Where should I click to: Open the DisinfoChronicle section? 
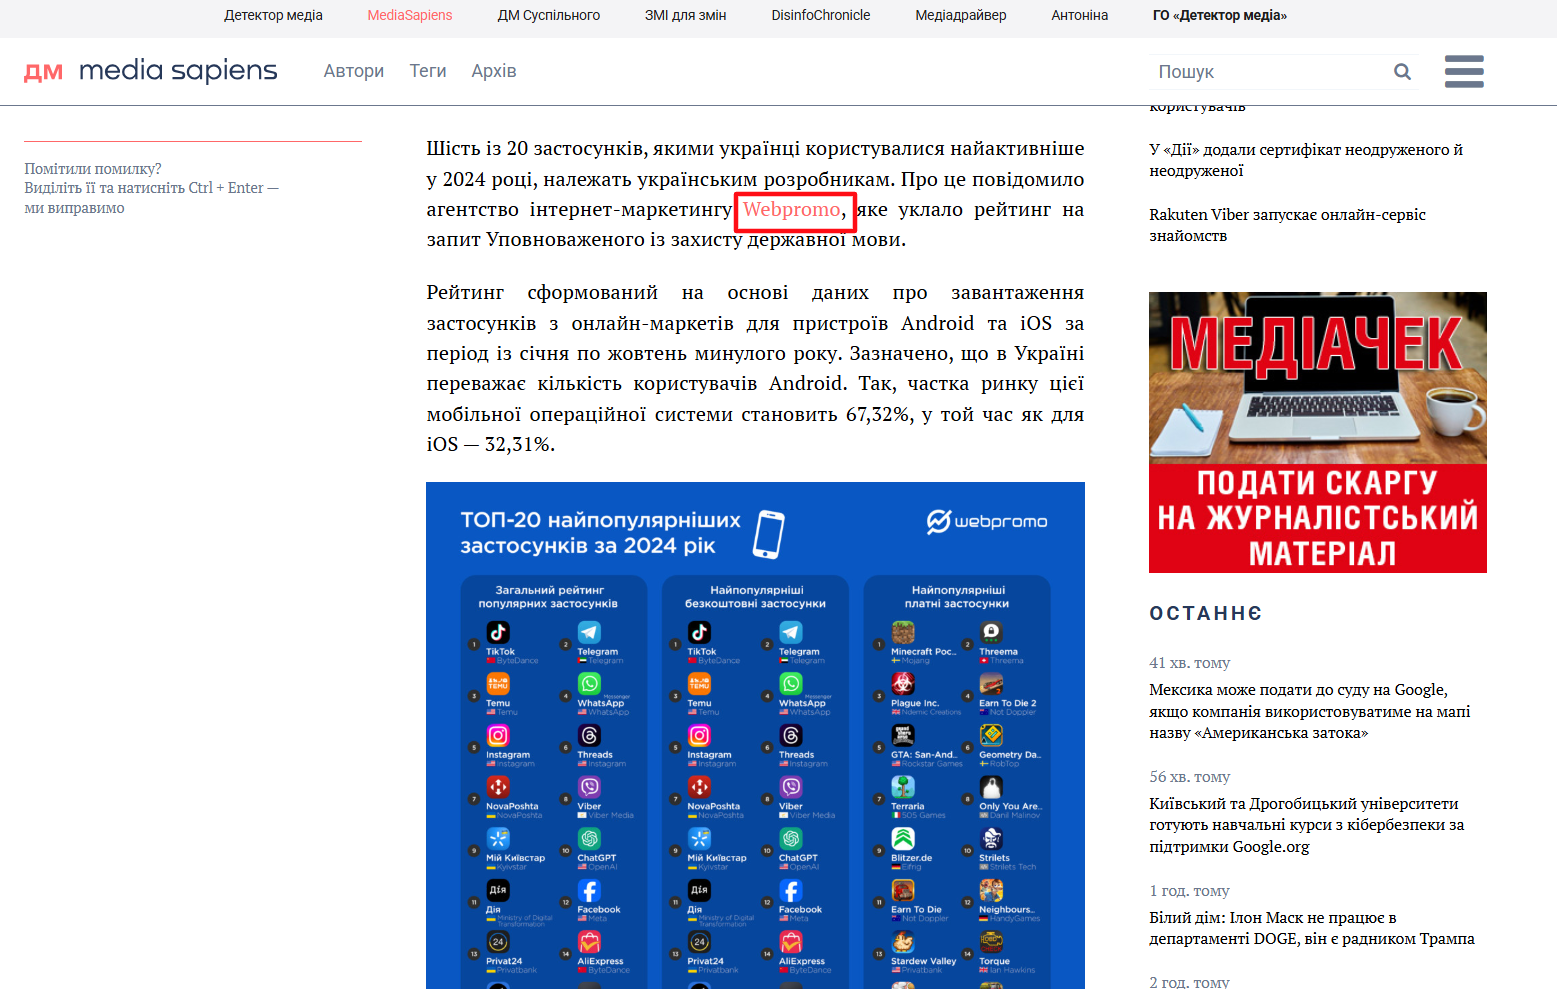[820, 15]
